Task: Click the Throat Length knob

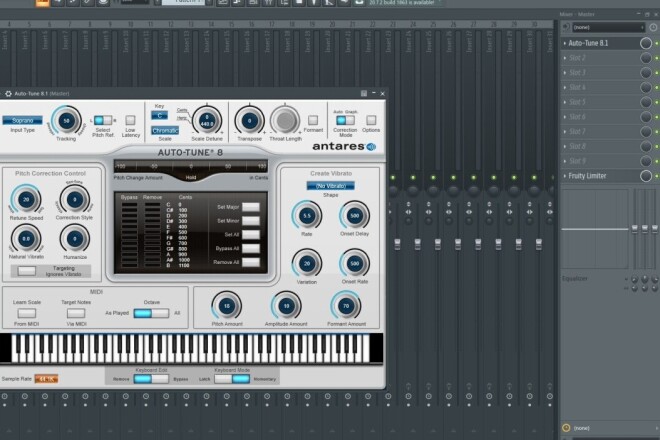Action: coord(285,121)
